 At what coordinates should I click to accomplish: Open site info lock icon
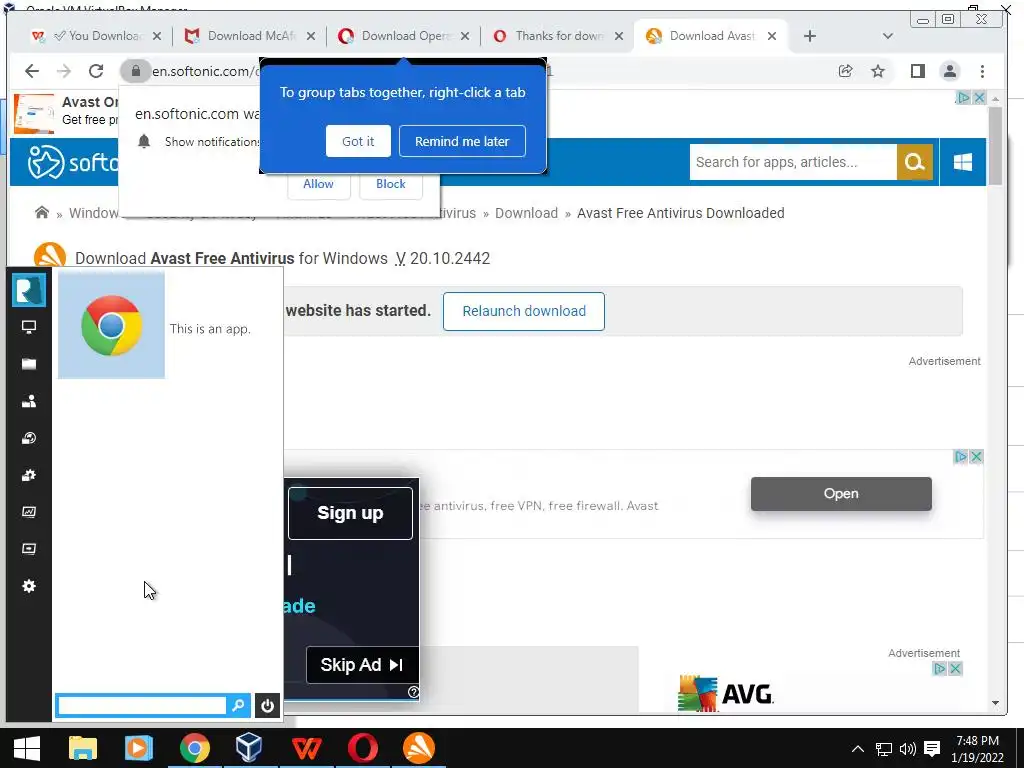136,71
